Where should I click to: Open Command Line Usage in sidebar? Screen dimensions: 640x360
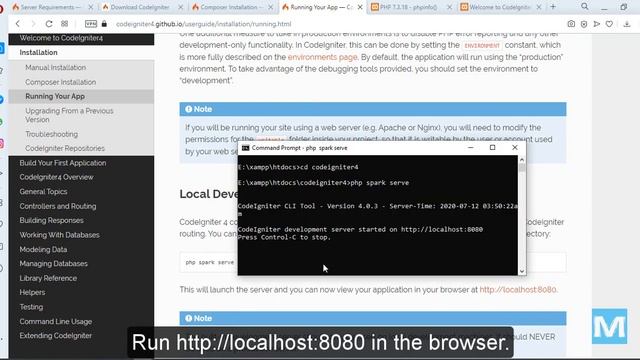56,321
